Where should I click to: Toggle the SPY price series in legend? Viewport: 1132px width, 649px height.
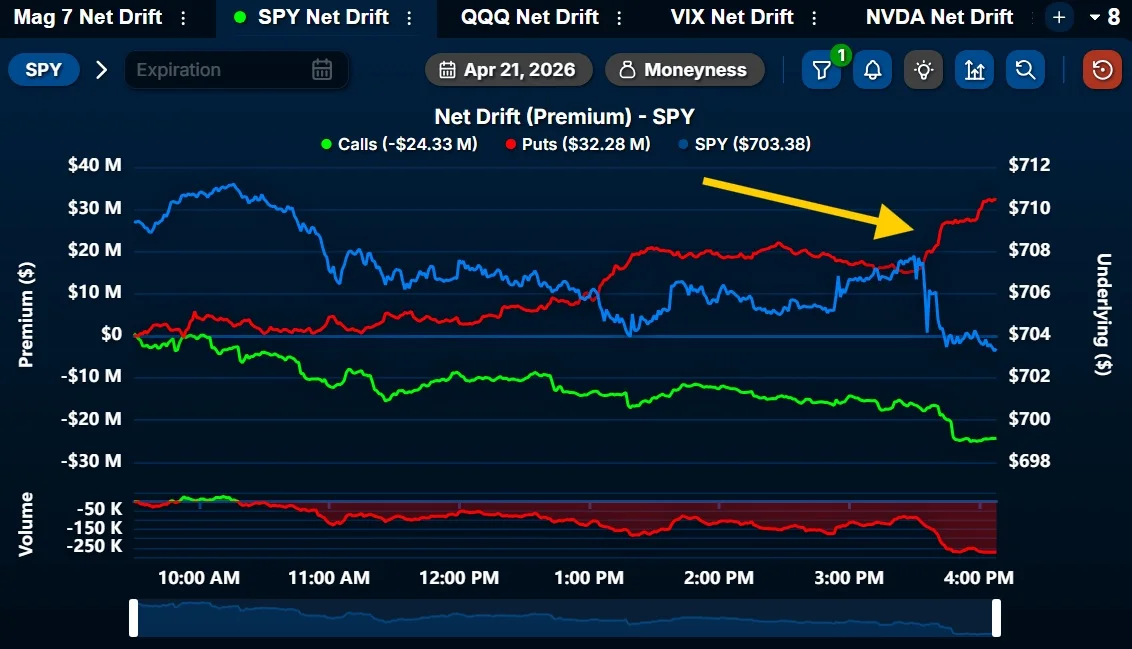click(x=745, y=144)
